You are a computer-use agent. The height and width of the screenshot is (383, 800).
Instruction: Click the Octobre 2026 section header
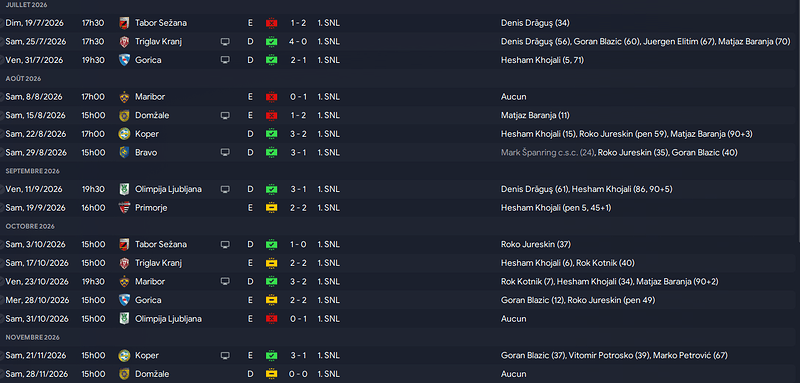pyautogui.click(x=30, y=226)
